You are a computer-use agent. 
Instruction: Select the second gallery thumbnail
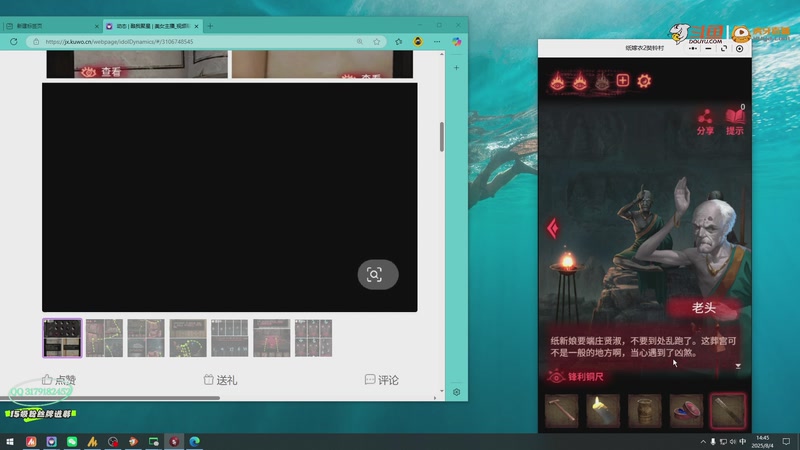[x=104, y=338]
